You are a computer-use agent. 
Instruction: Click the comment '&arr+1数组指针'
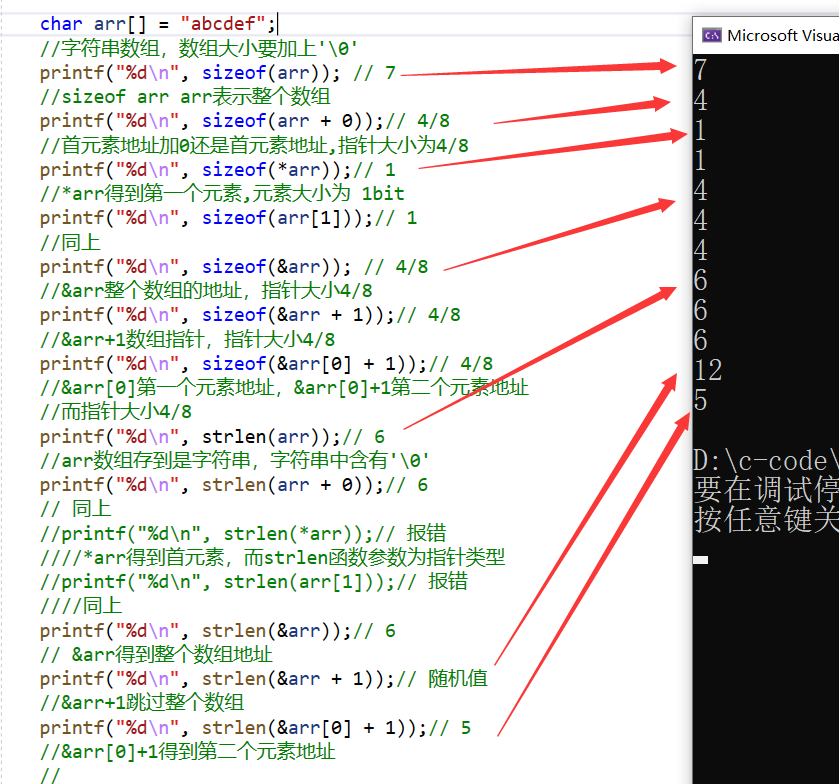coord(187,339)
